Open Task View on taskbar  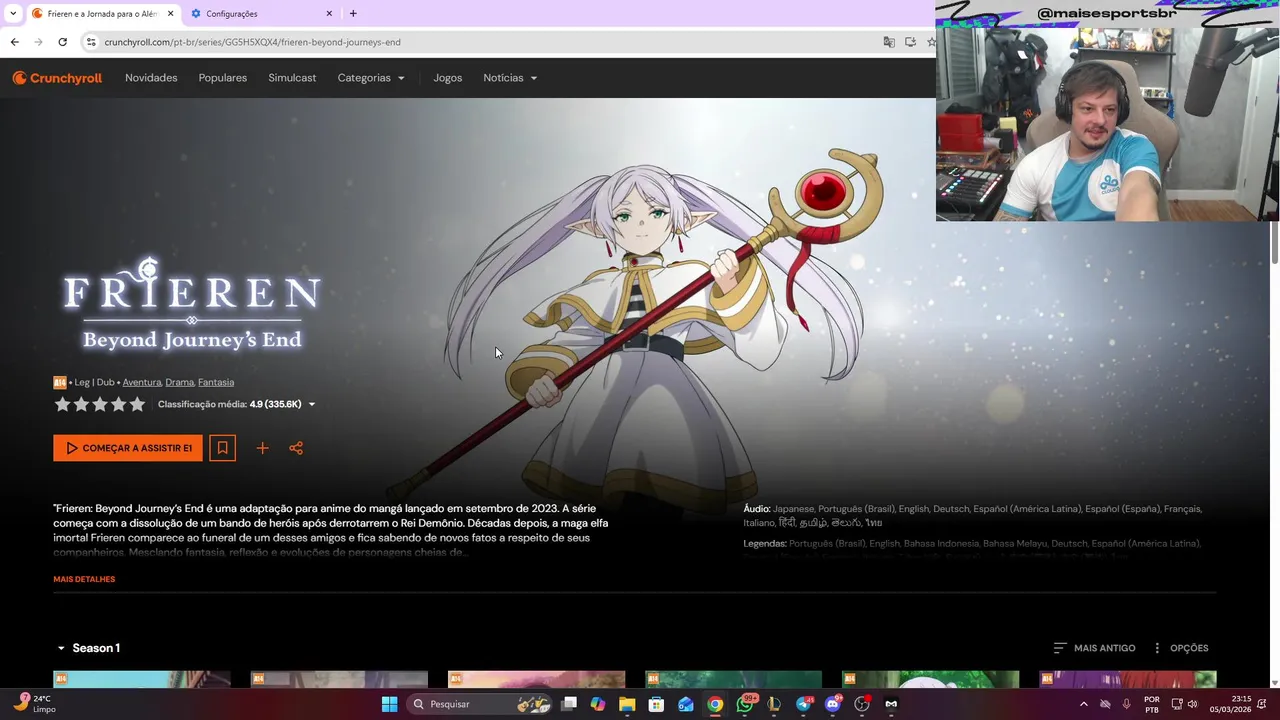[569, 704]
